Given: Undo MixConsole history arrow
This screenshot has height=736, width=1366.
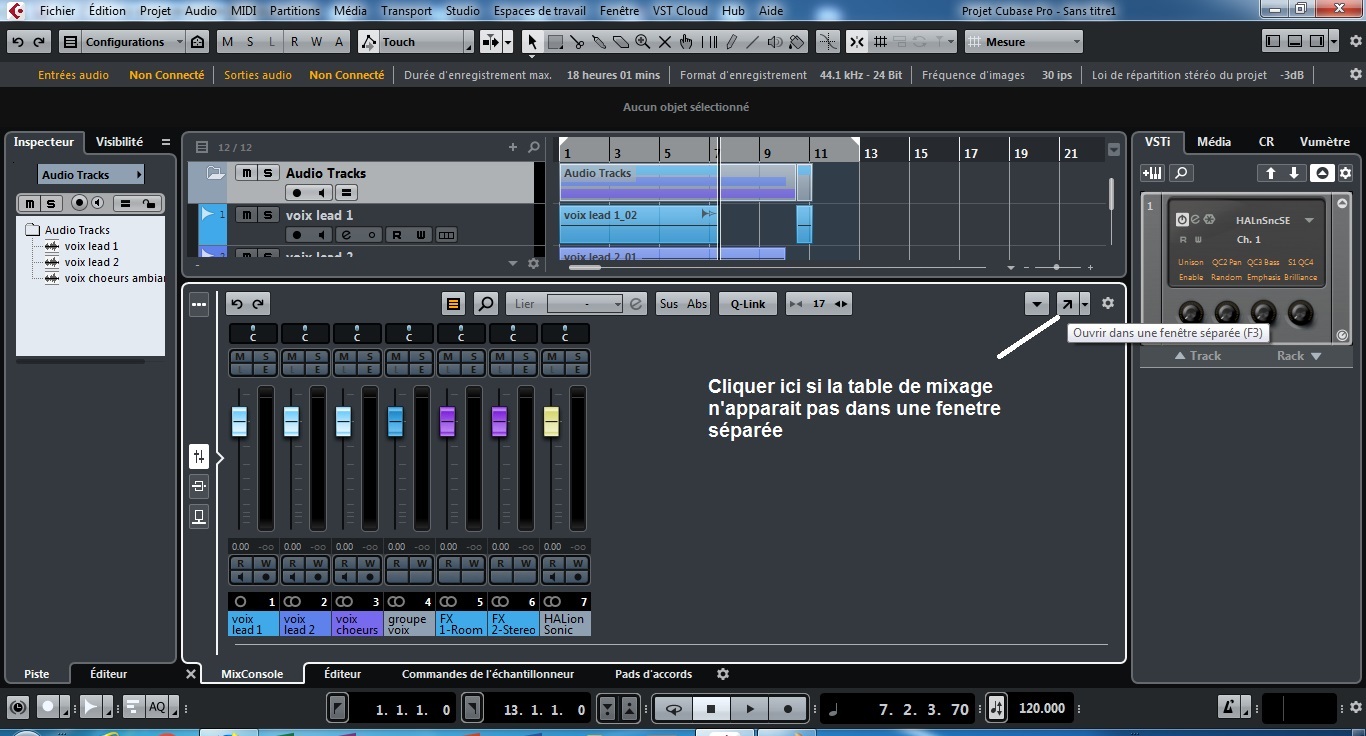Looking at the screenshot, I should point(237,304).
